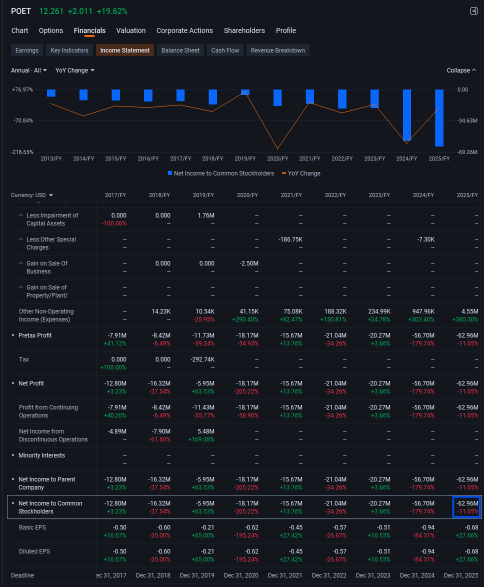Screen dimensions: 484x587
Task: Click the -2.50M gain on sale value
Action: (x=249, y=263)
